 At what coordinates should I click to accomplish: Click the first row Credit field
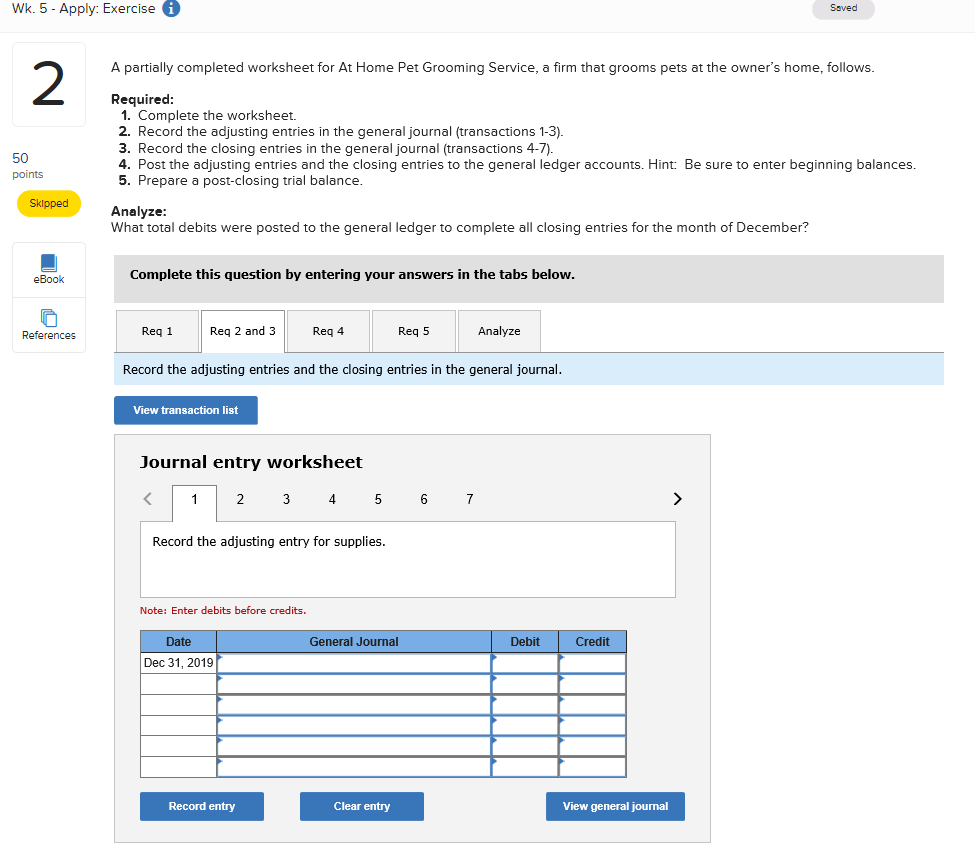pos(592,663)
